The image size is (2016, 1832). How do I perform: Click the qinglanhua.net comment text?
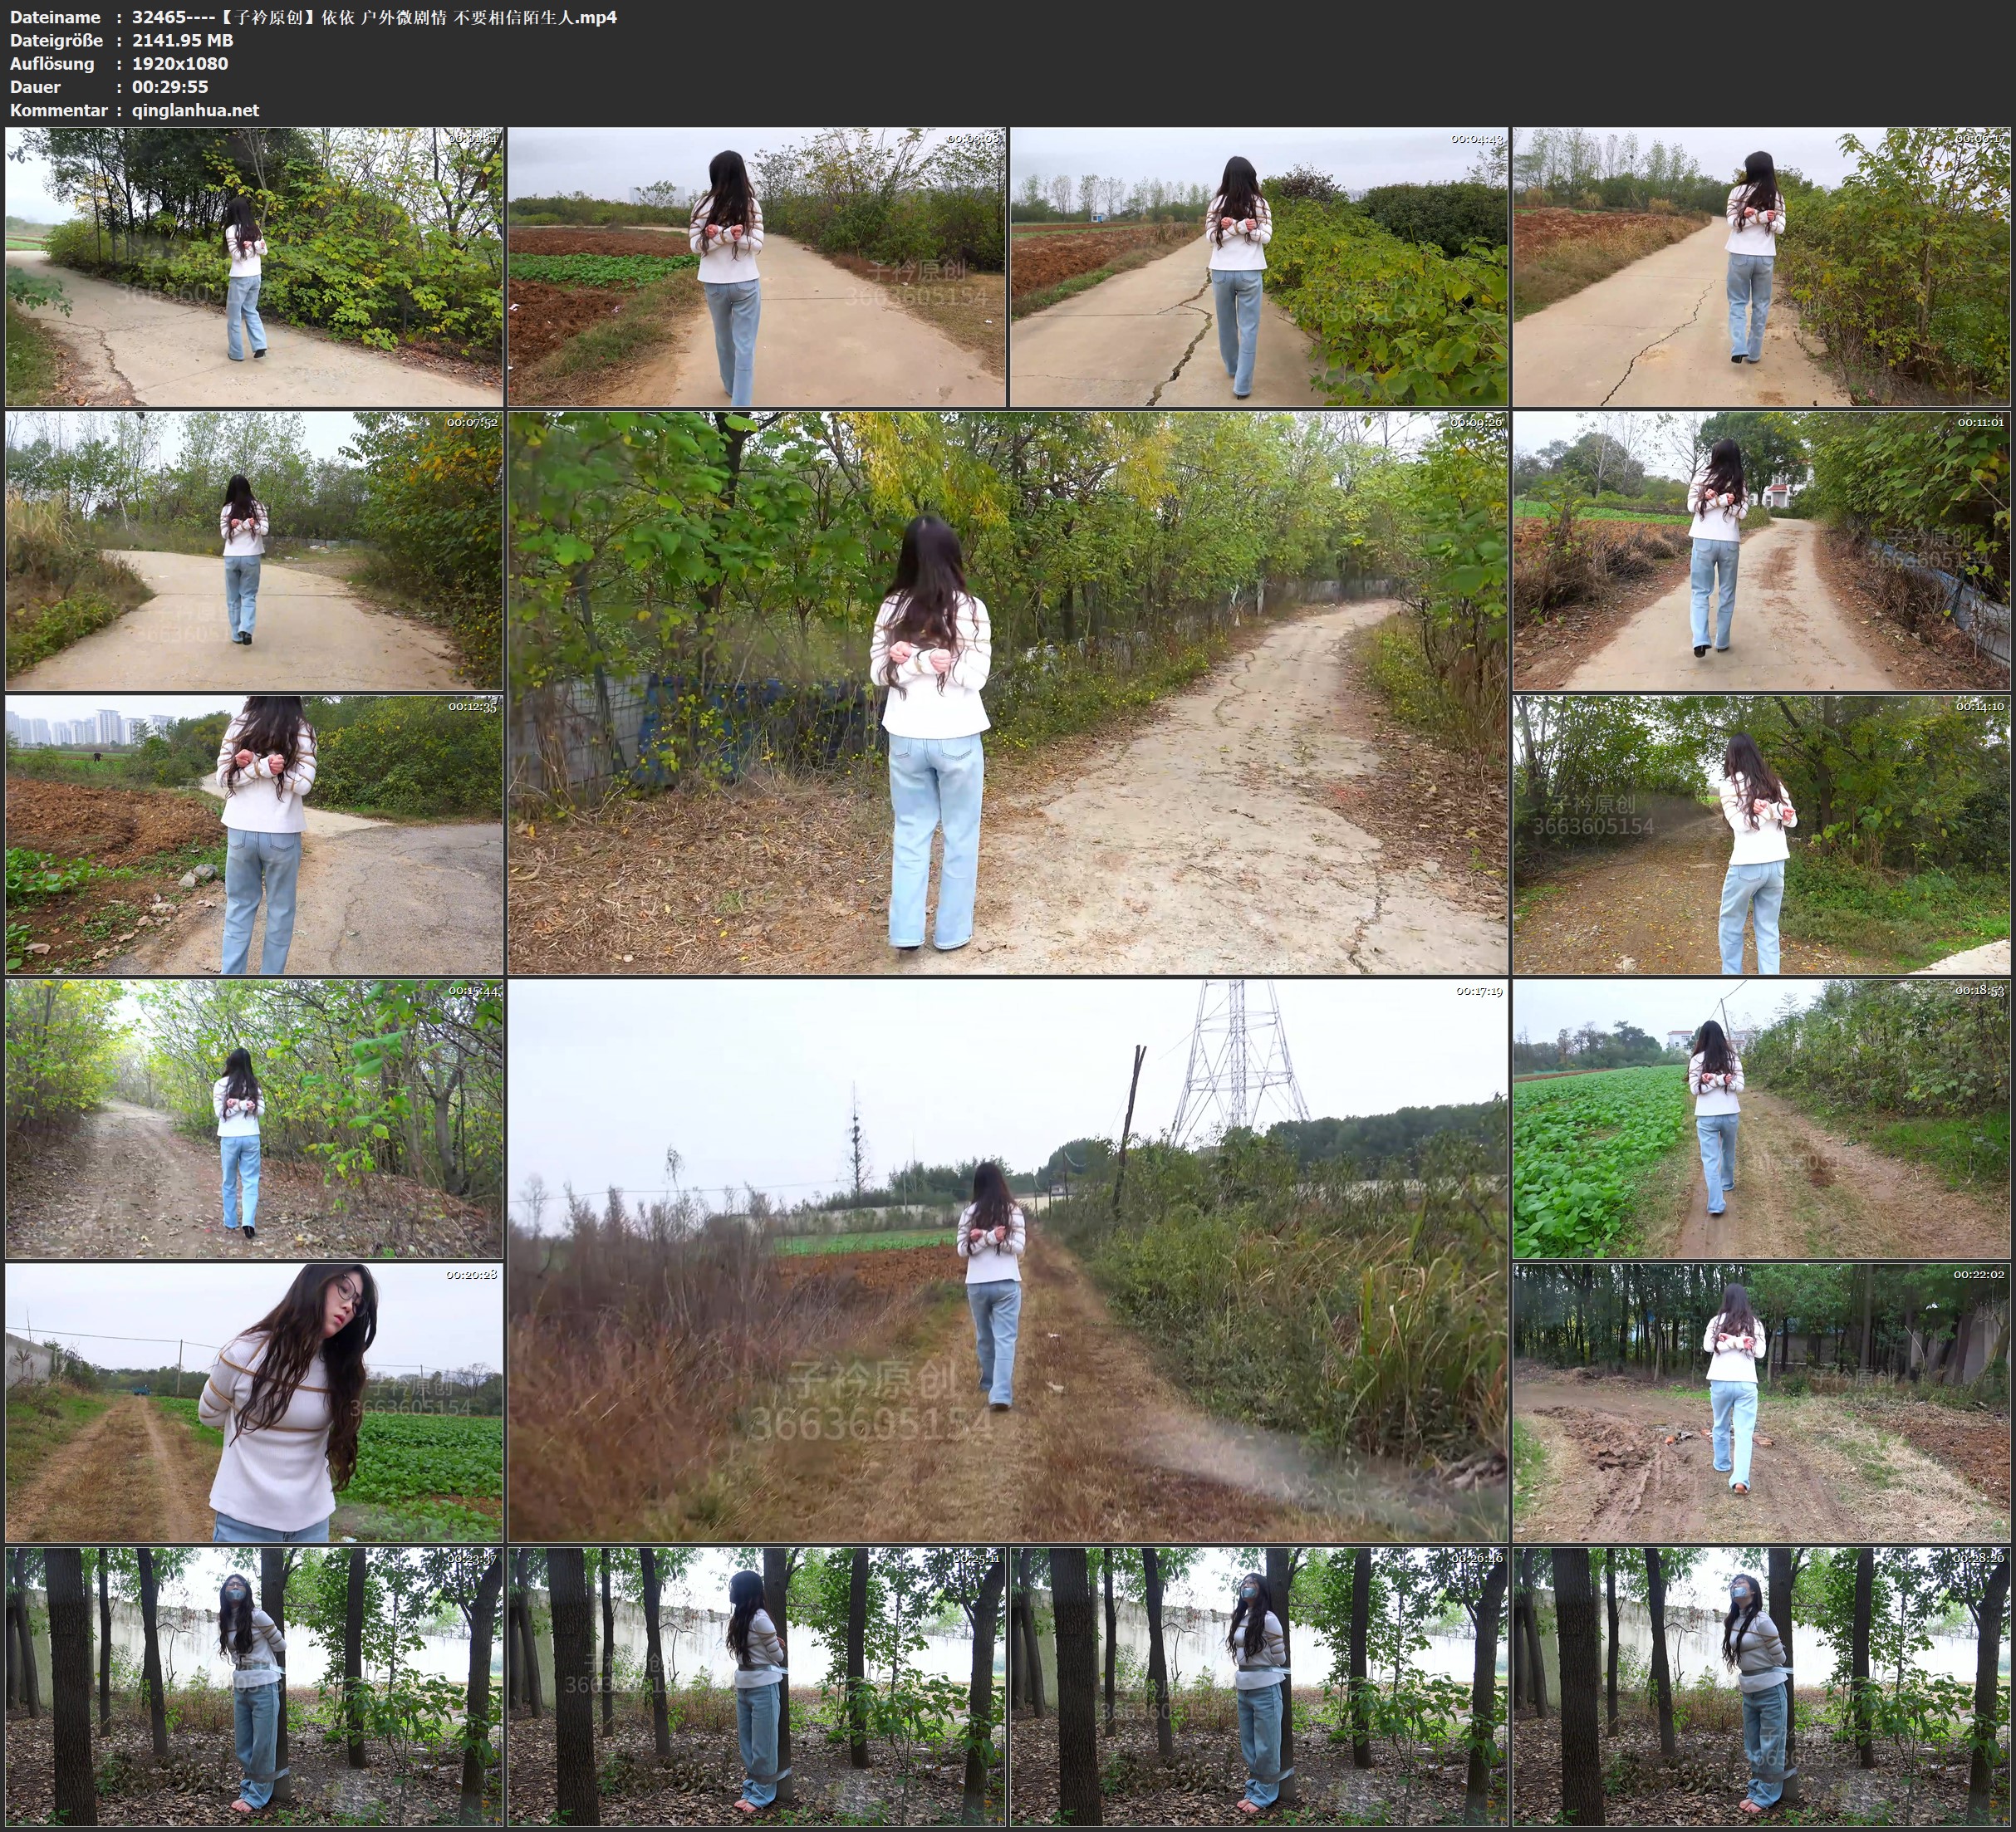pos(195,110)
